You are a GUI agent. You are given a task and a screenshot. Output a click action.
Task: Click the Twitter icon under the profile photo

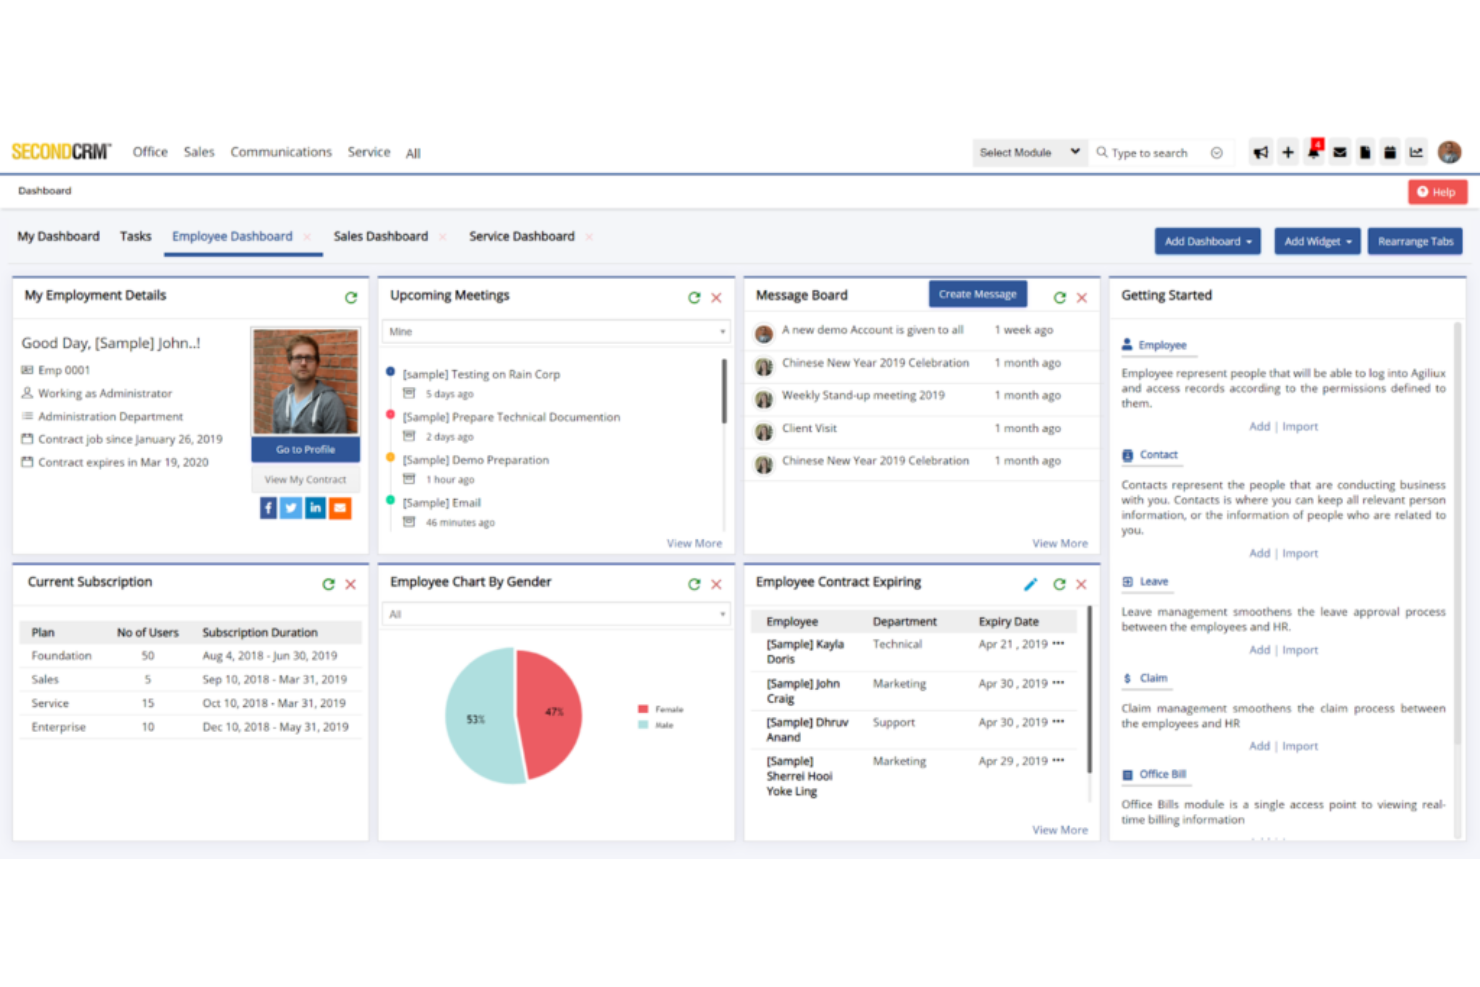tap(290, 508)
